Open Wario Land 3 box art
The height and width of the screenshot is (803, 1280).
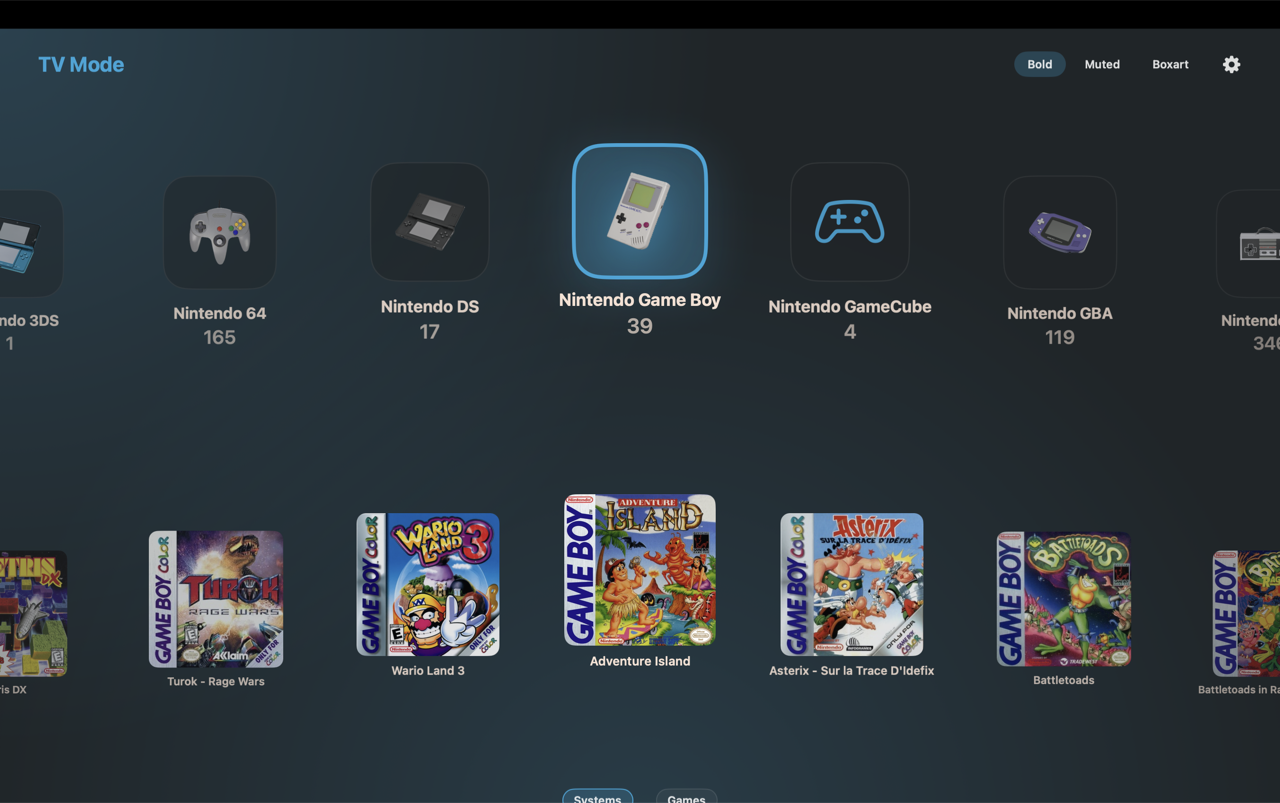coord(428,585)
